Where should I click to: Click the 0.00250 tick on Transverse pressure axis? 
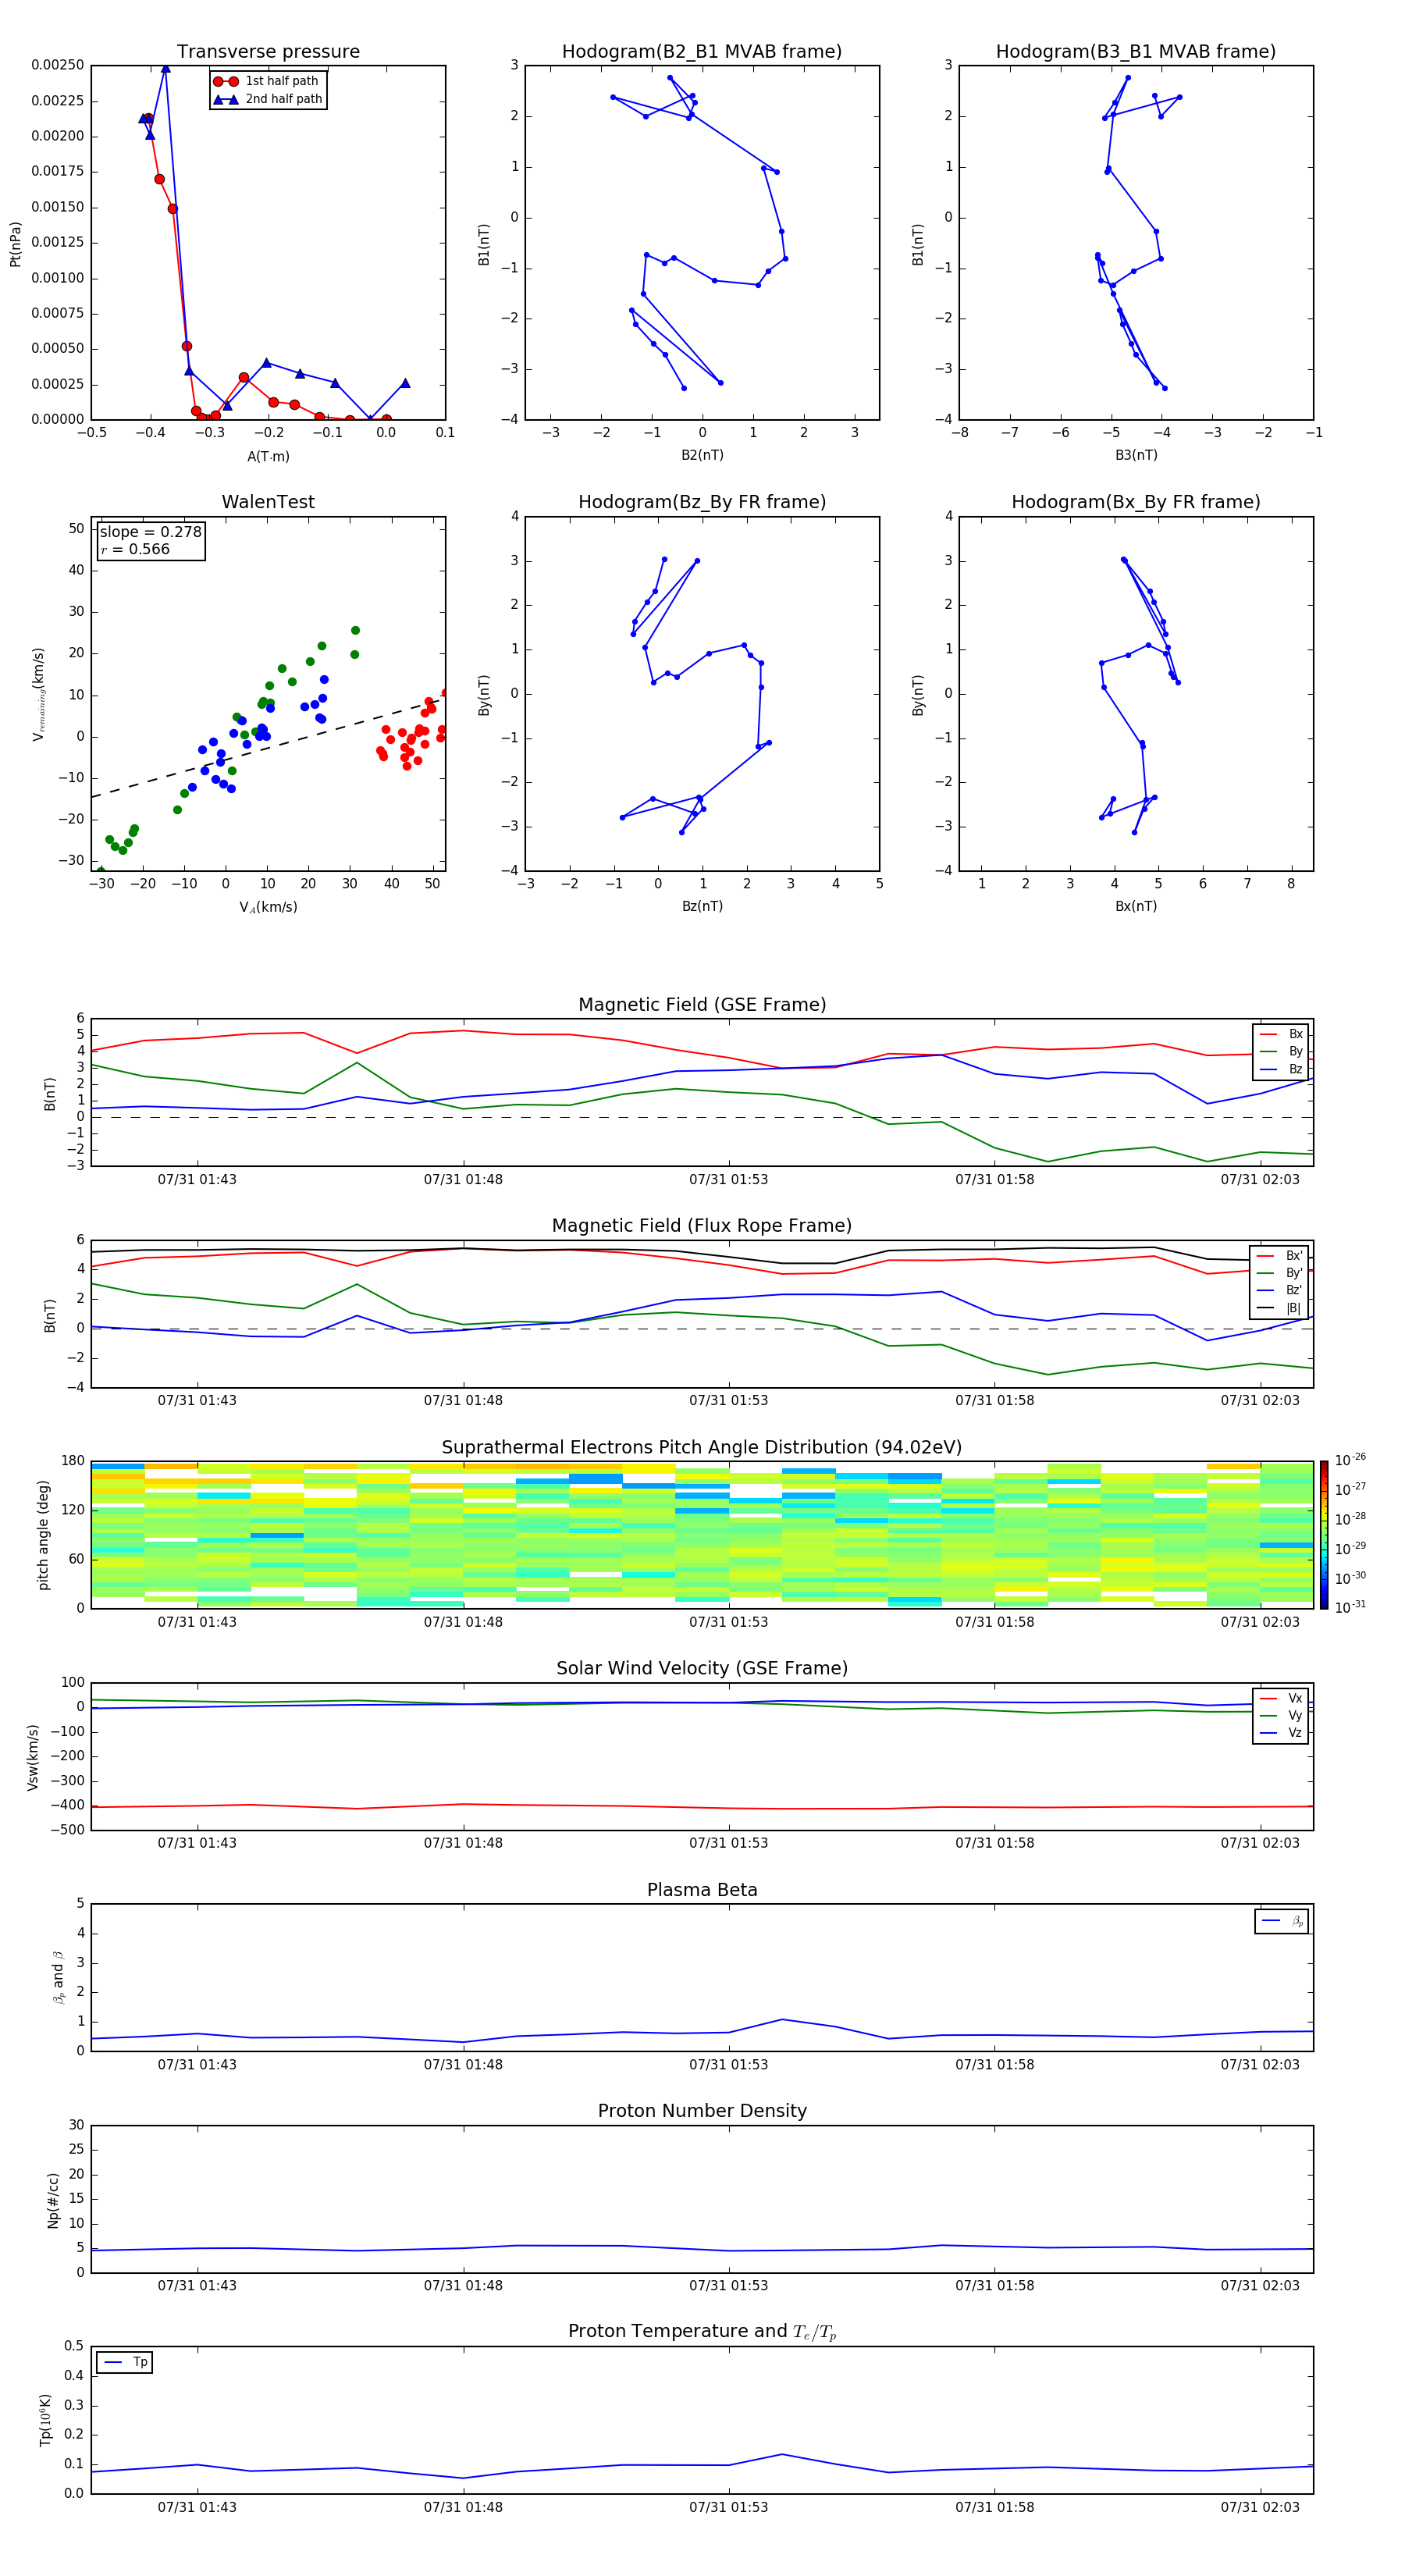click(x=58, y=65)
